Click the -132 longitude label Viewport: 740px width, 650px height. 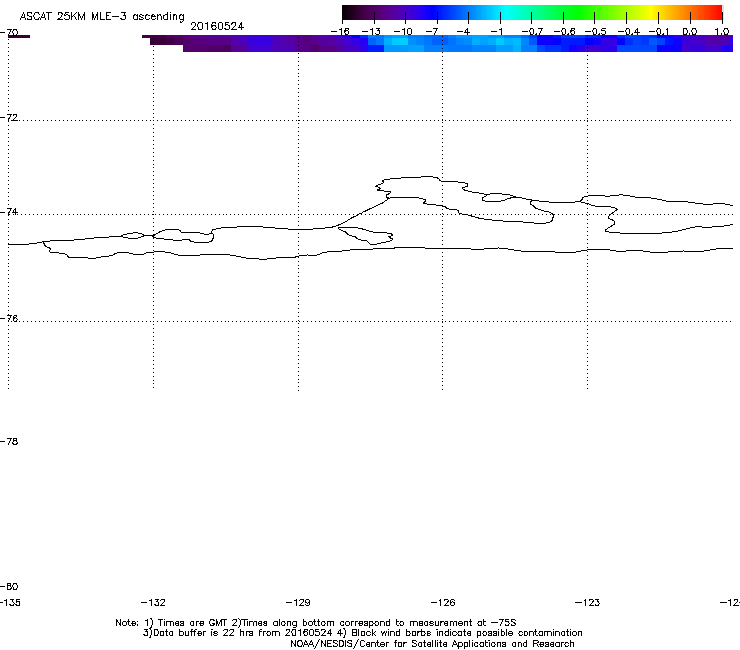click(153, 602)
